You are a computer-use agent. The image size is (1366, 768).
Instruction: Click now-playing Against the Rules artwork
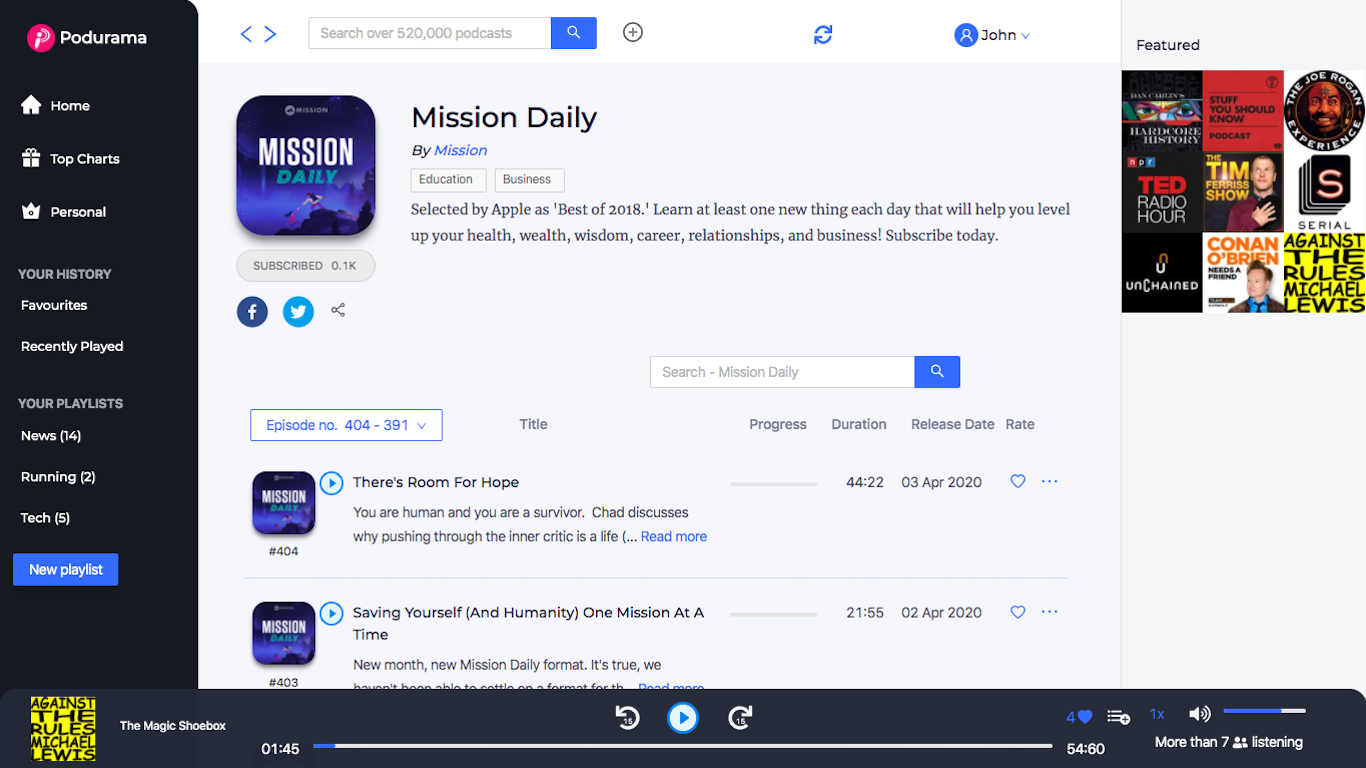click(x=63, y=729)
